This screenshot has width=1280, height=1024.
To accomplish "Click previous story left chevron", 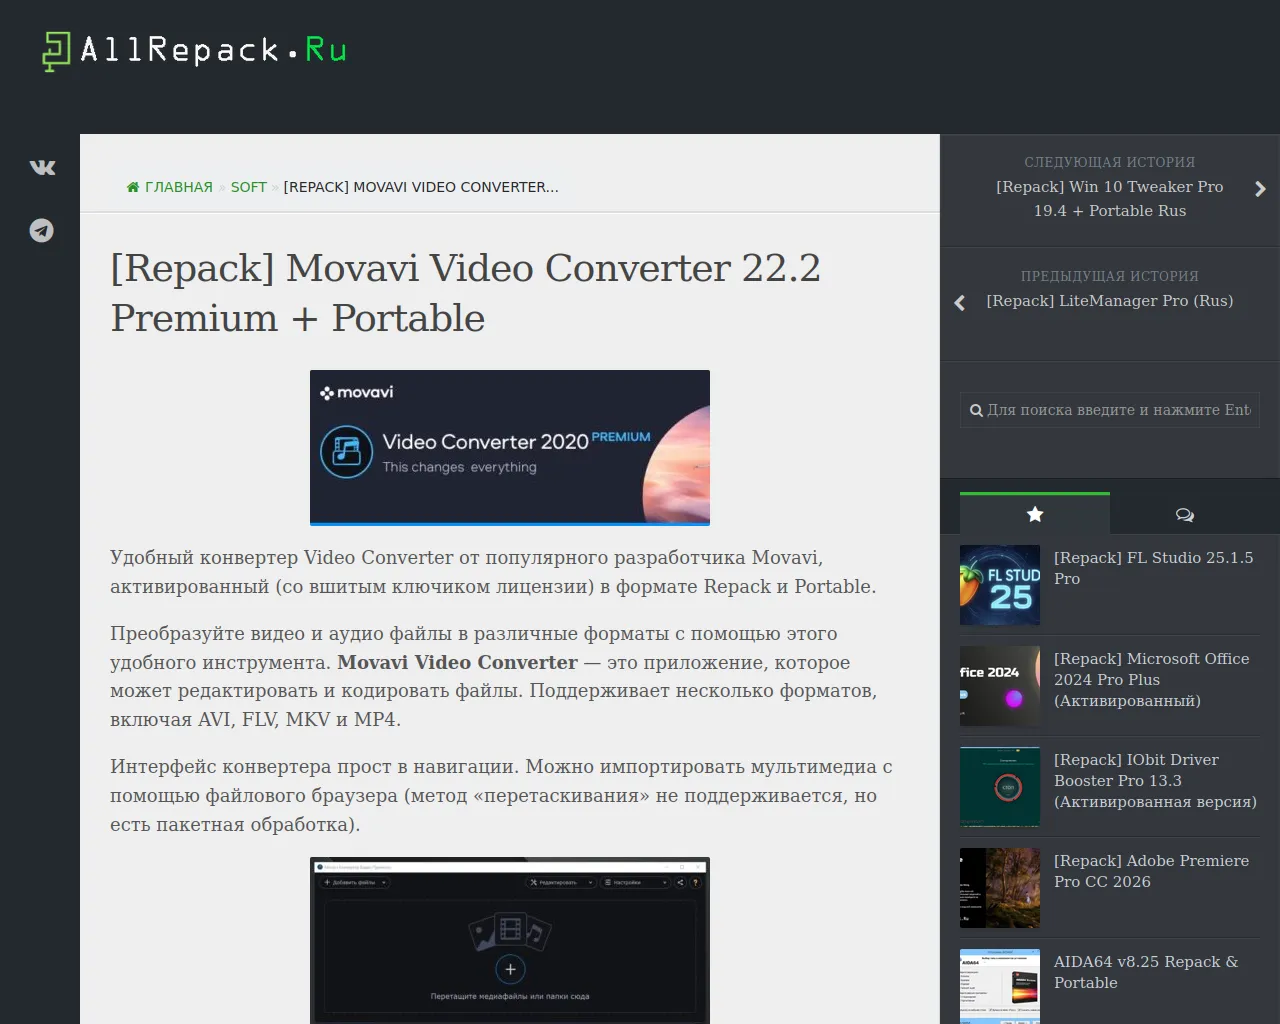I will [x=960, y=303].
